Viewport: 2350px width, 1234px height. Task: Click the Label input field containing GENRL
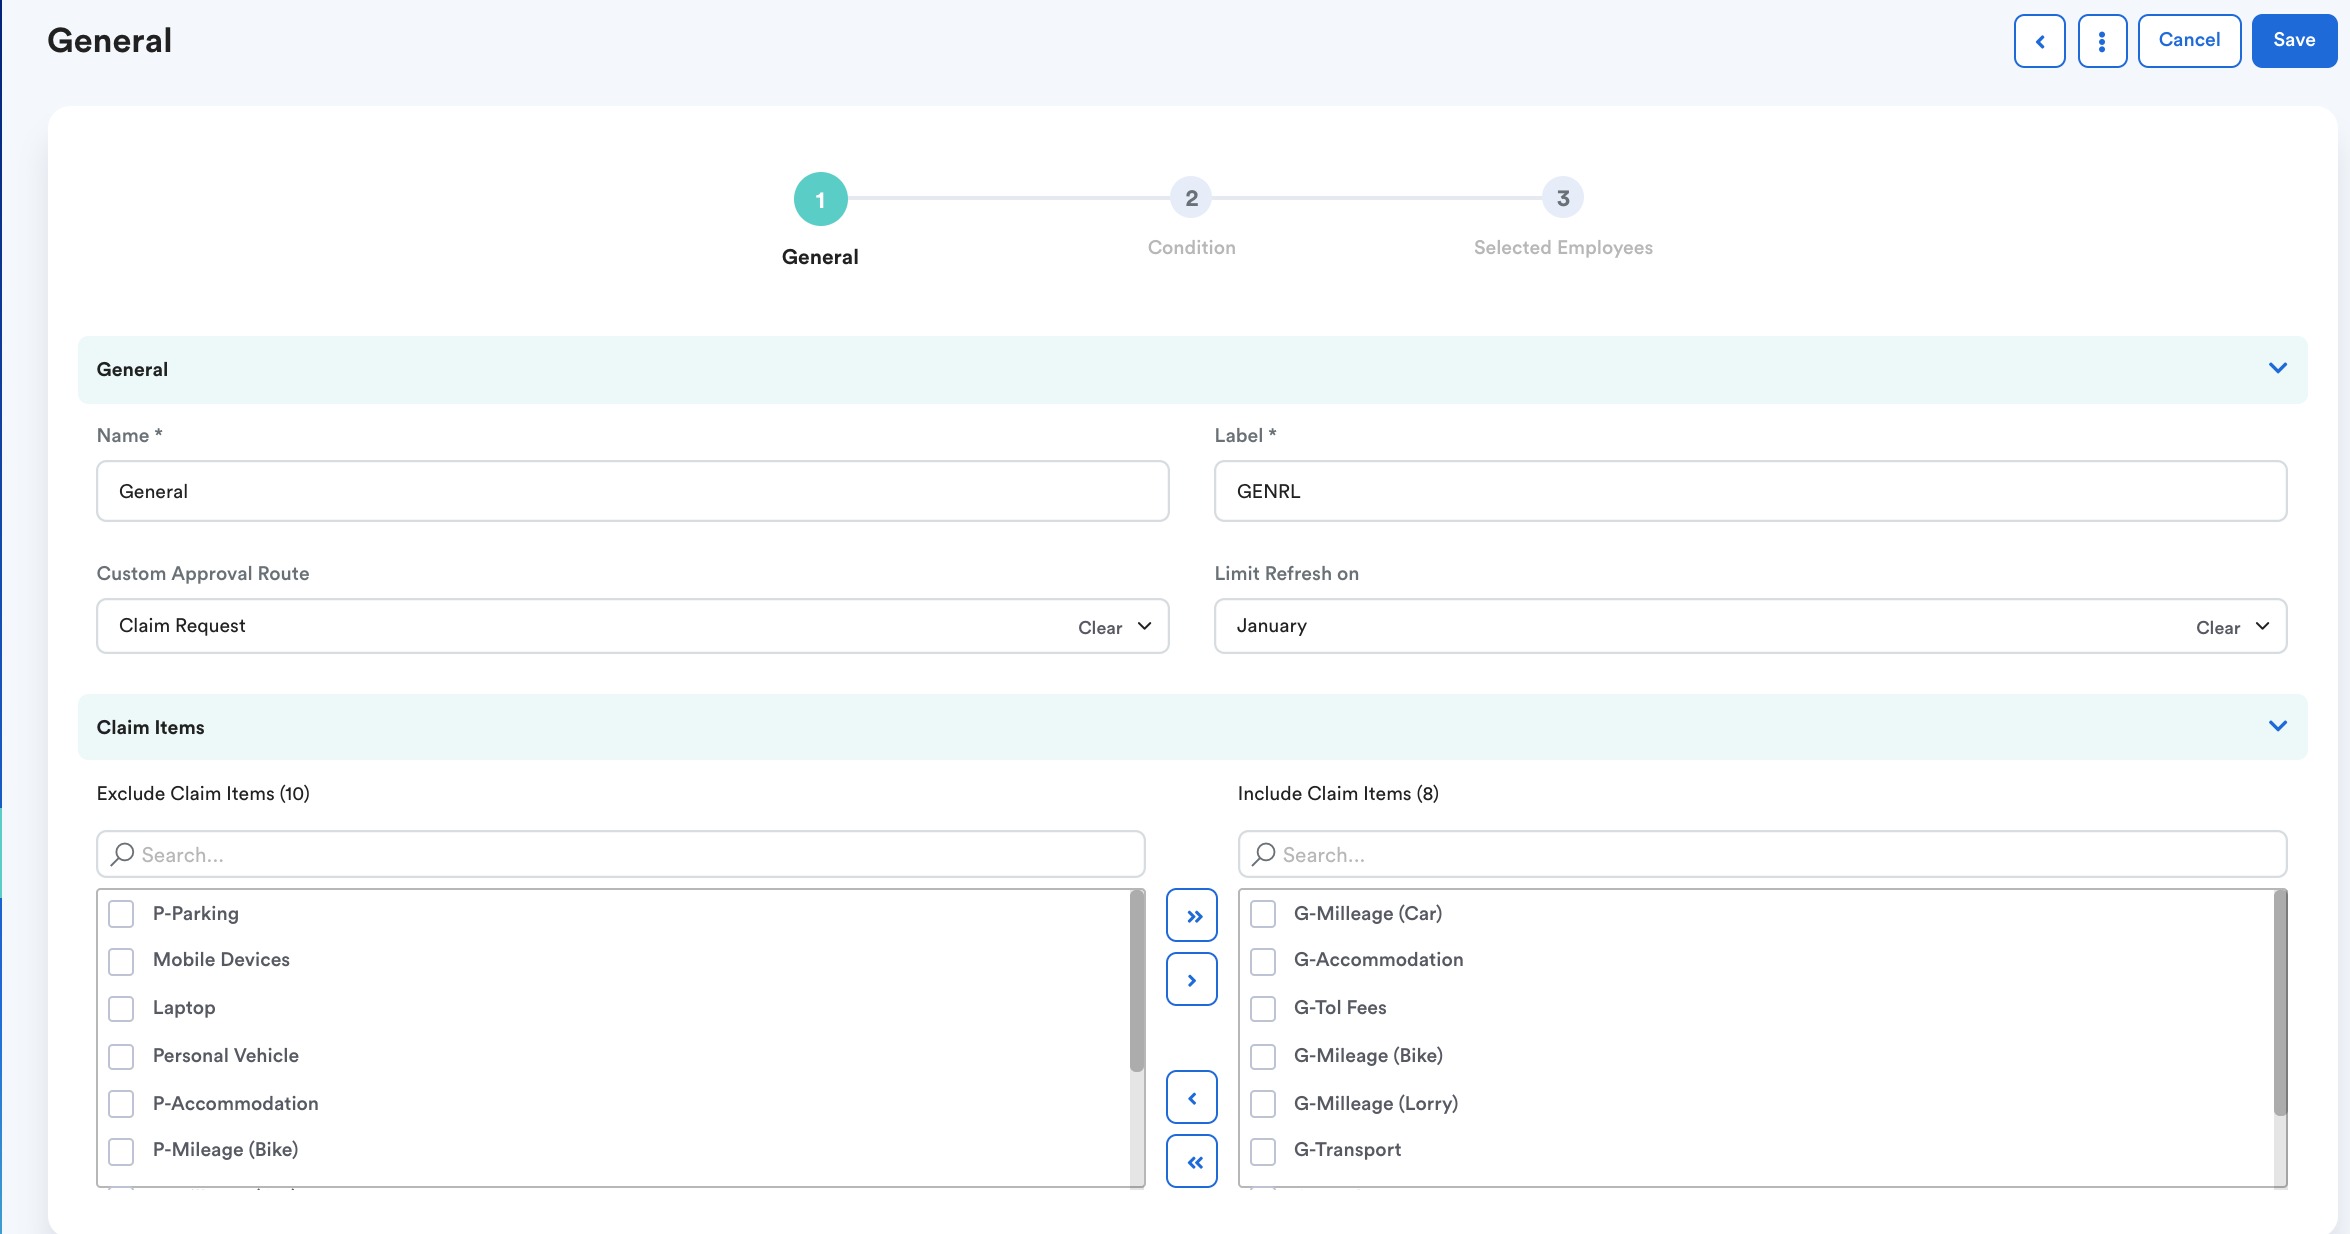(1750, 491)
